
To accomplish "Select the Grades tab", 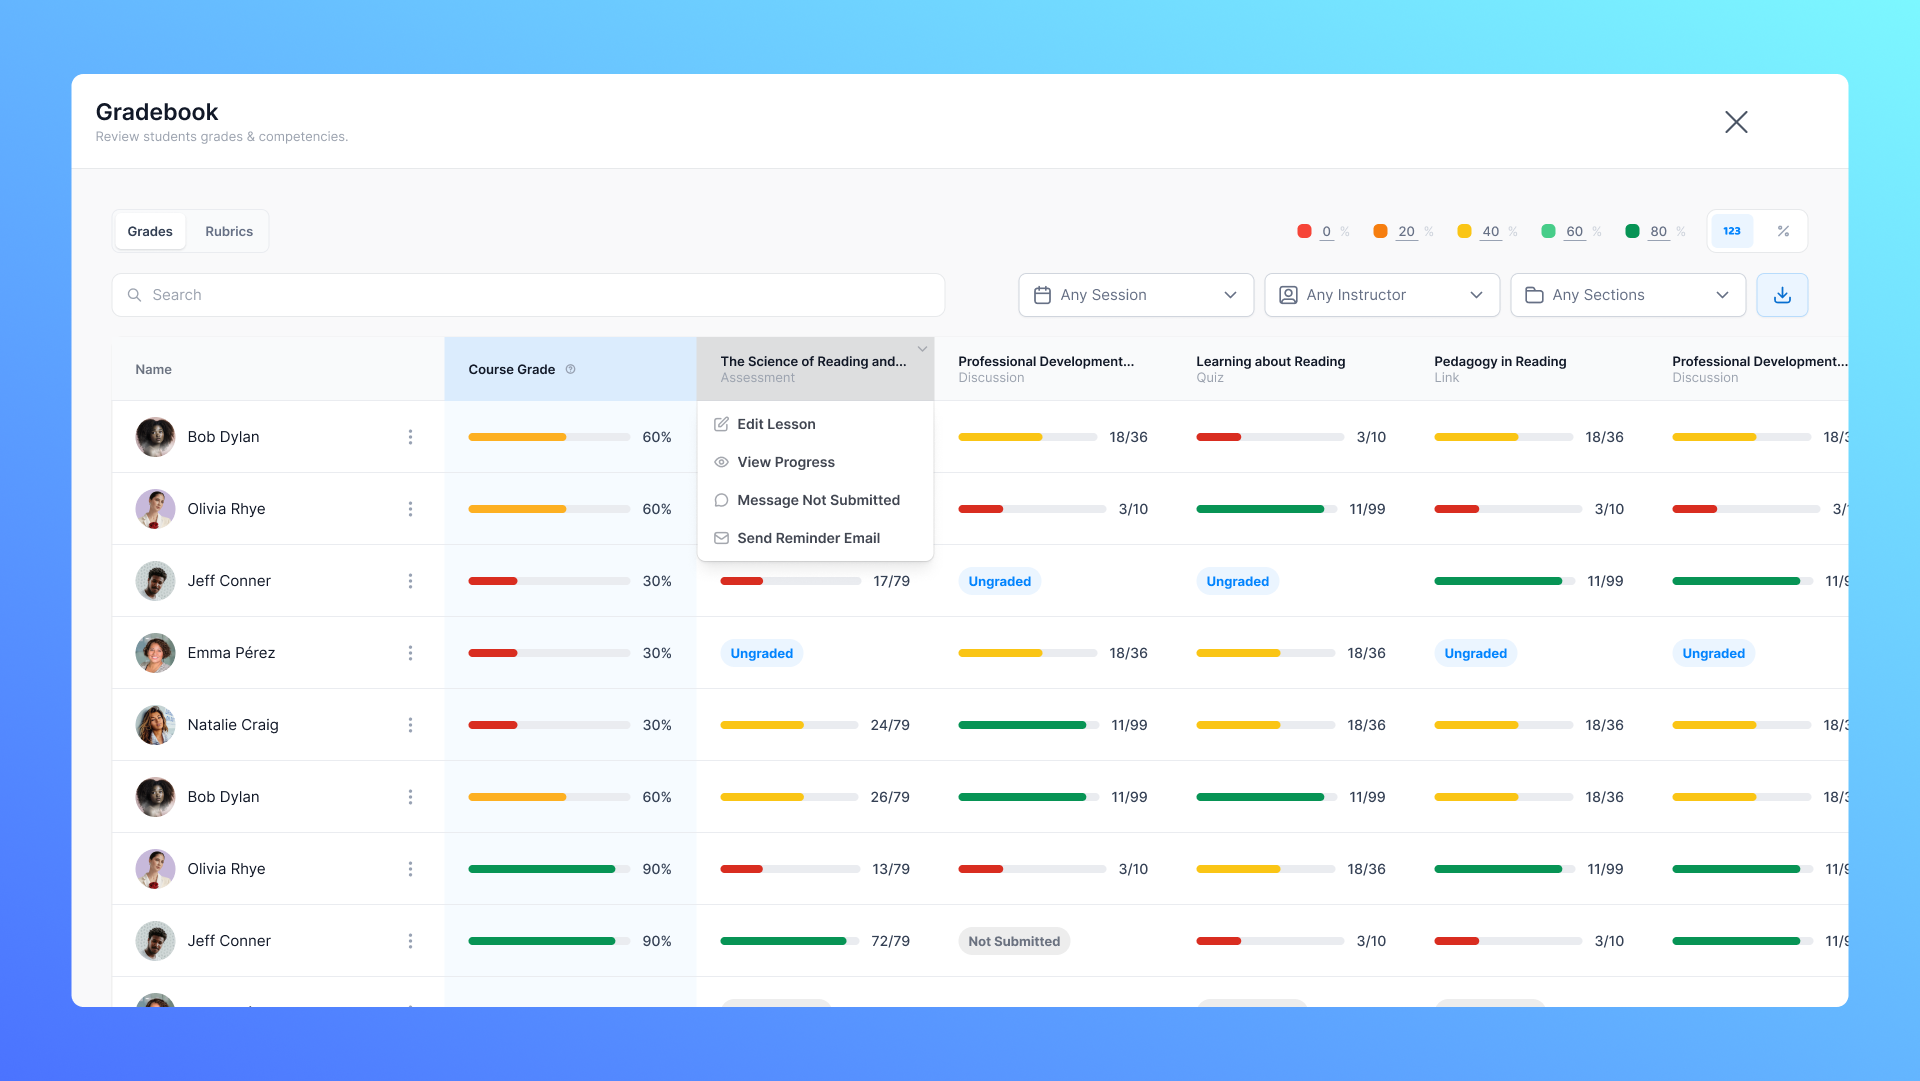I will coord(150,231).
